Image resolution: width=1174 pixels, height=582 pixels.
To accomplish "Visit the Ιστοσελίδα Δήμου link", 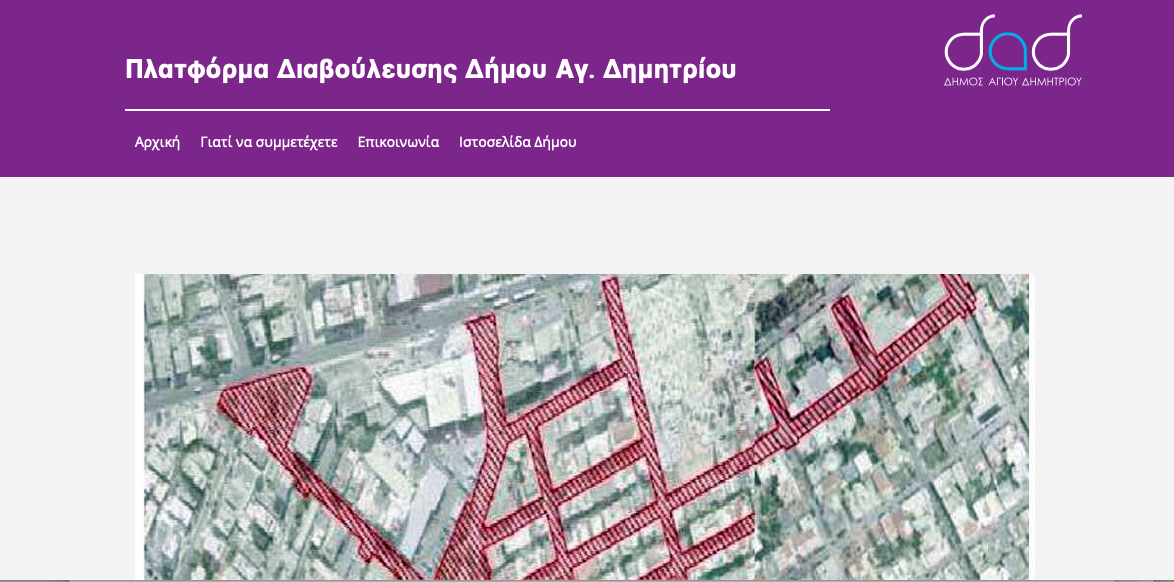I will (x=518, y=142).
